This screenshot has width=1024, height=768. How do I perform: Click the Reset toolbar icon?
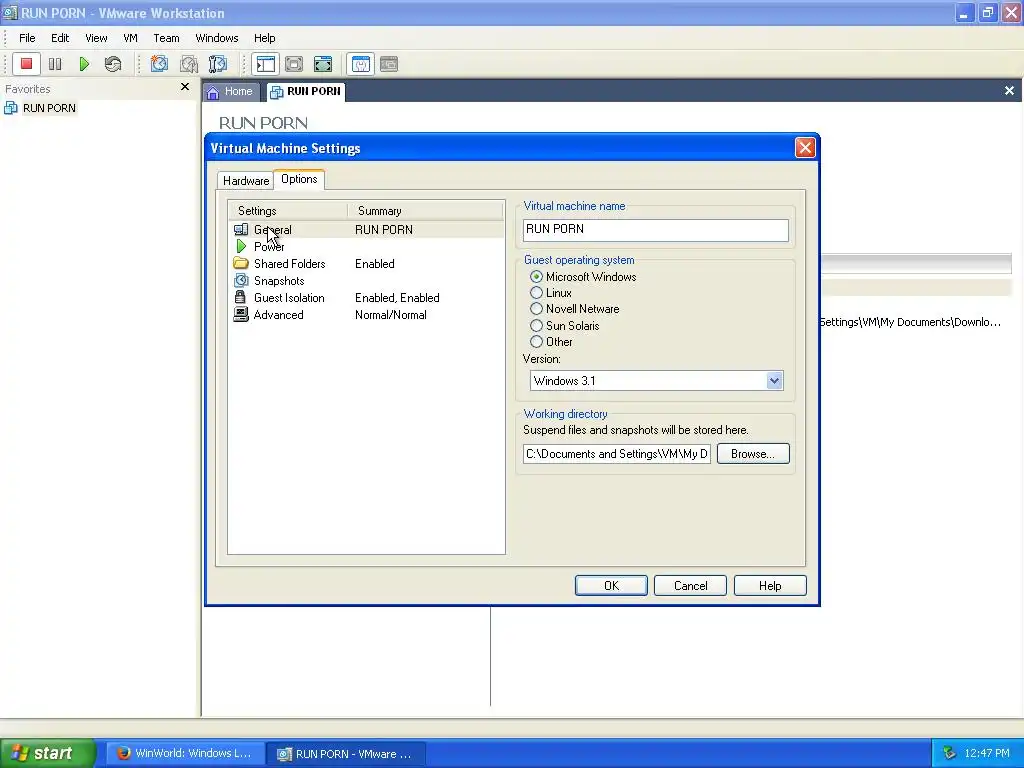point(113,64)
